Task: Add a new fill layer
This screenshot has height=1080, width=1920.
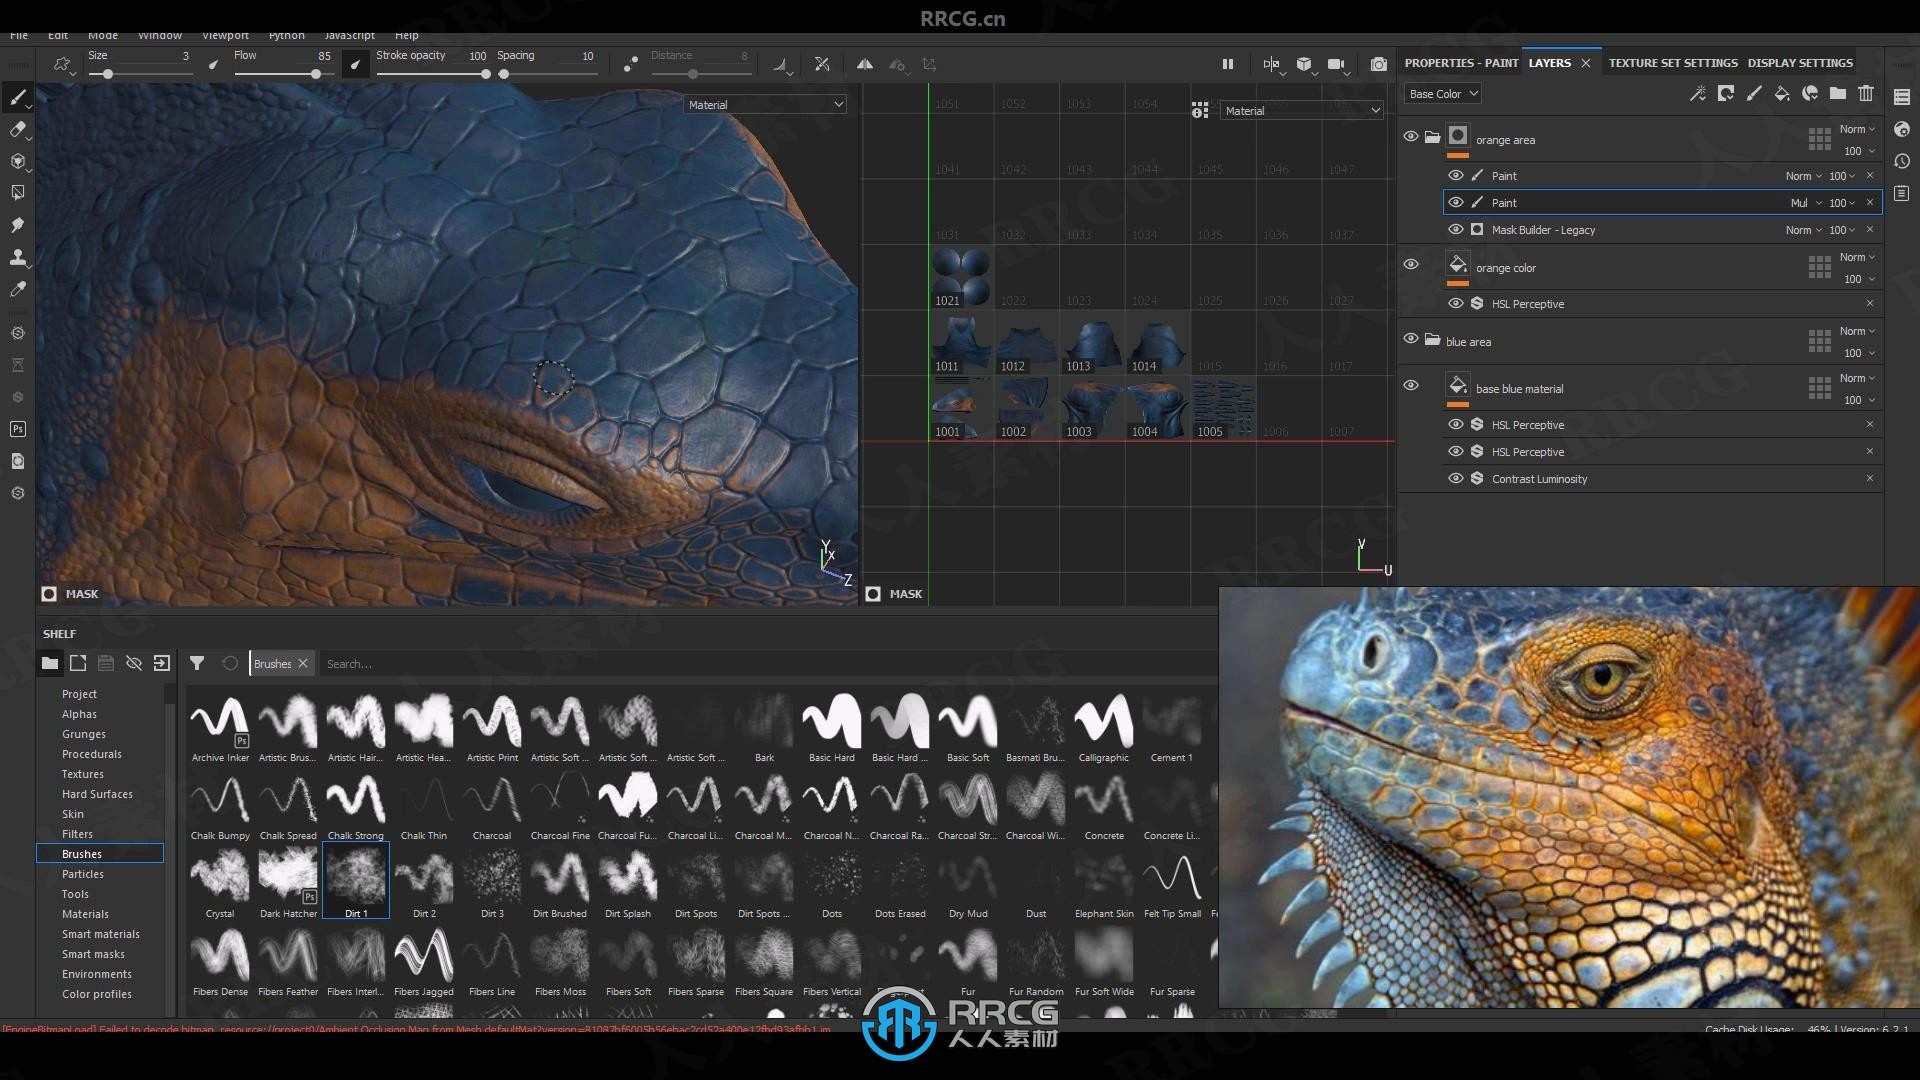Action: point(1782,93)
